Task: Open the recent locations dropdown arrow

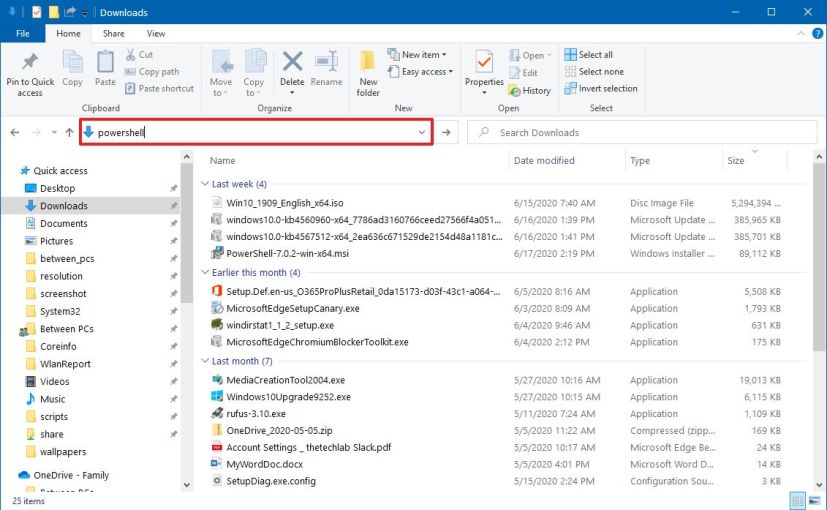Action: pyautogui.click(x=54, y=132)
